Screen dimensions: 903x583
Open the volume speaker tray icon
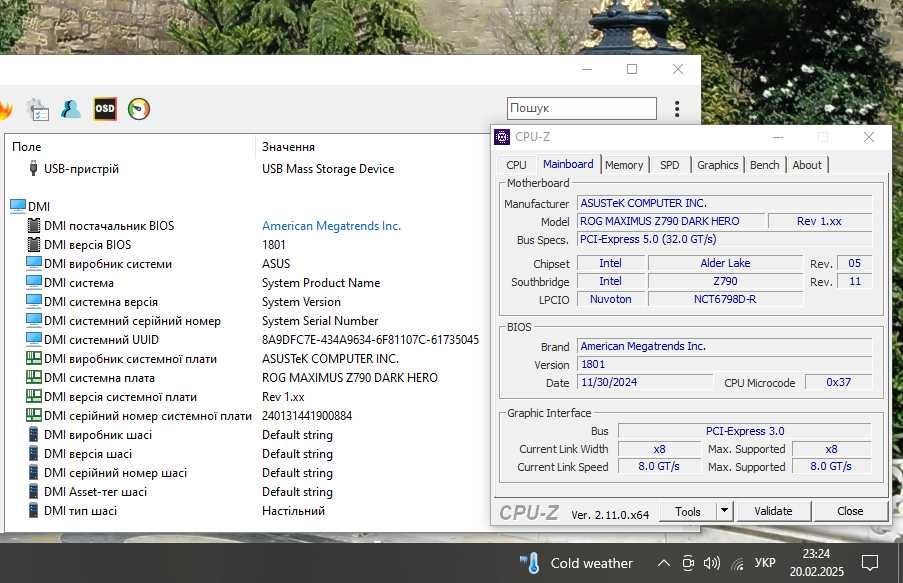pos(712,563)
